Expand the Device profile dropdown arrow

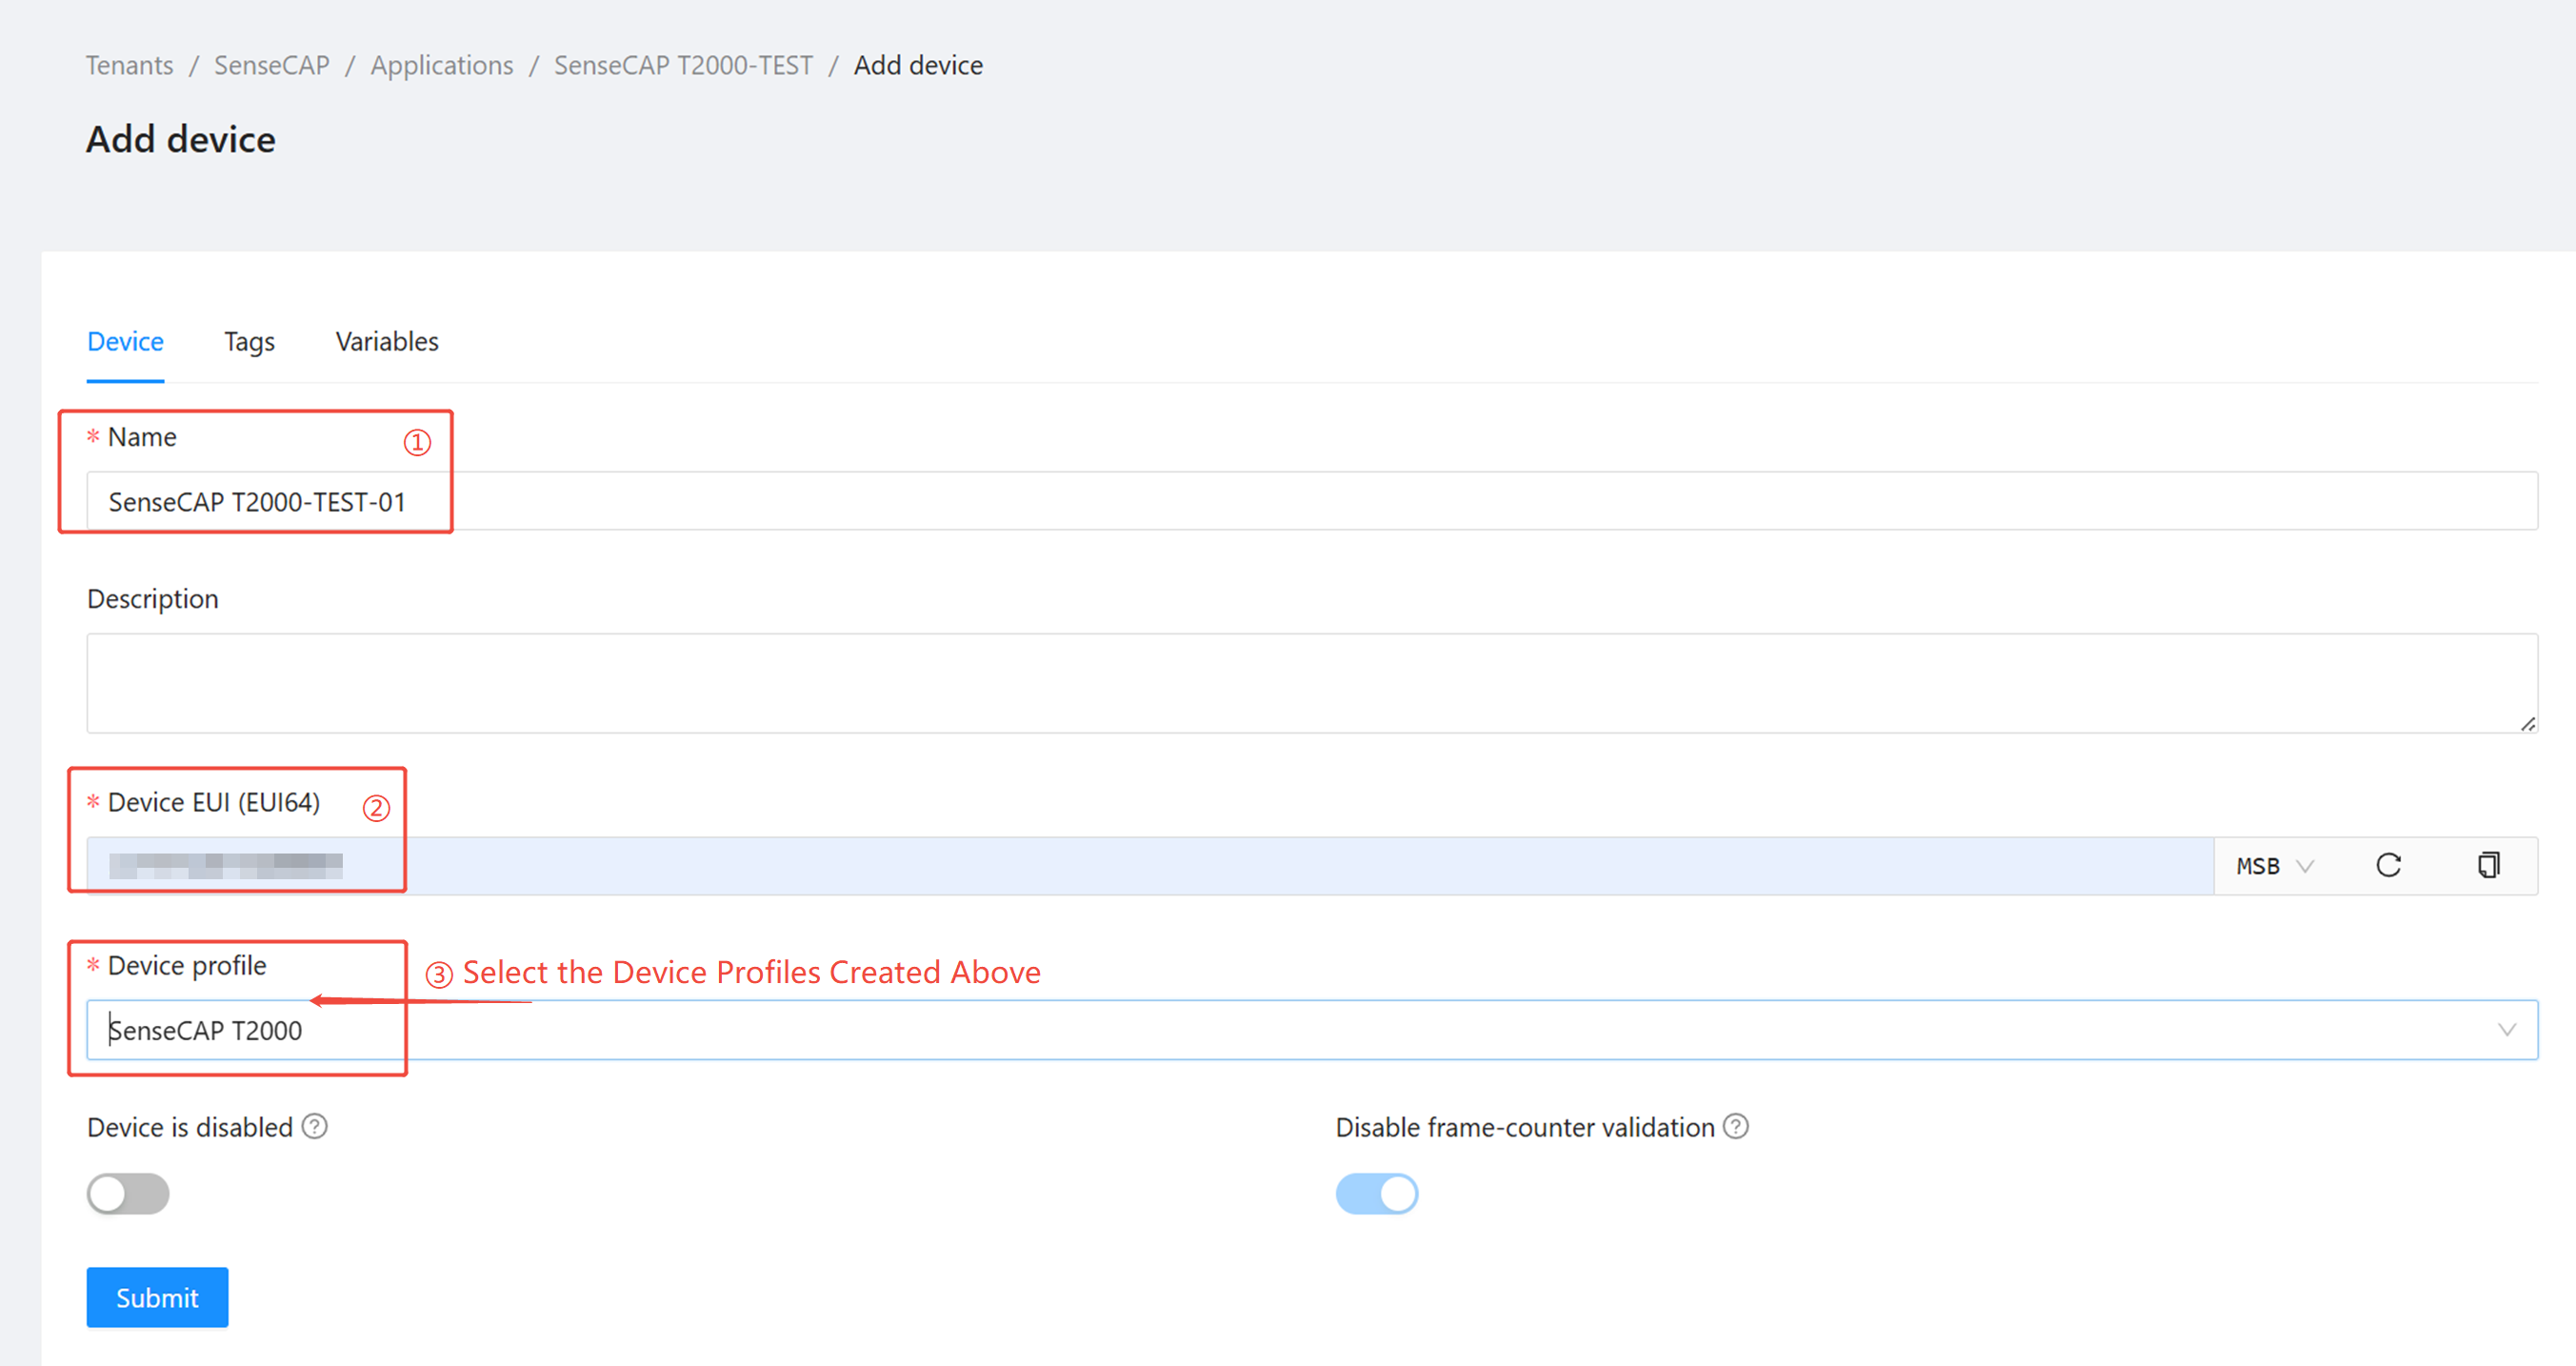click(2506, 1030)
